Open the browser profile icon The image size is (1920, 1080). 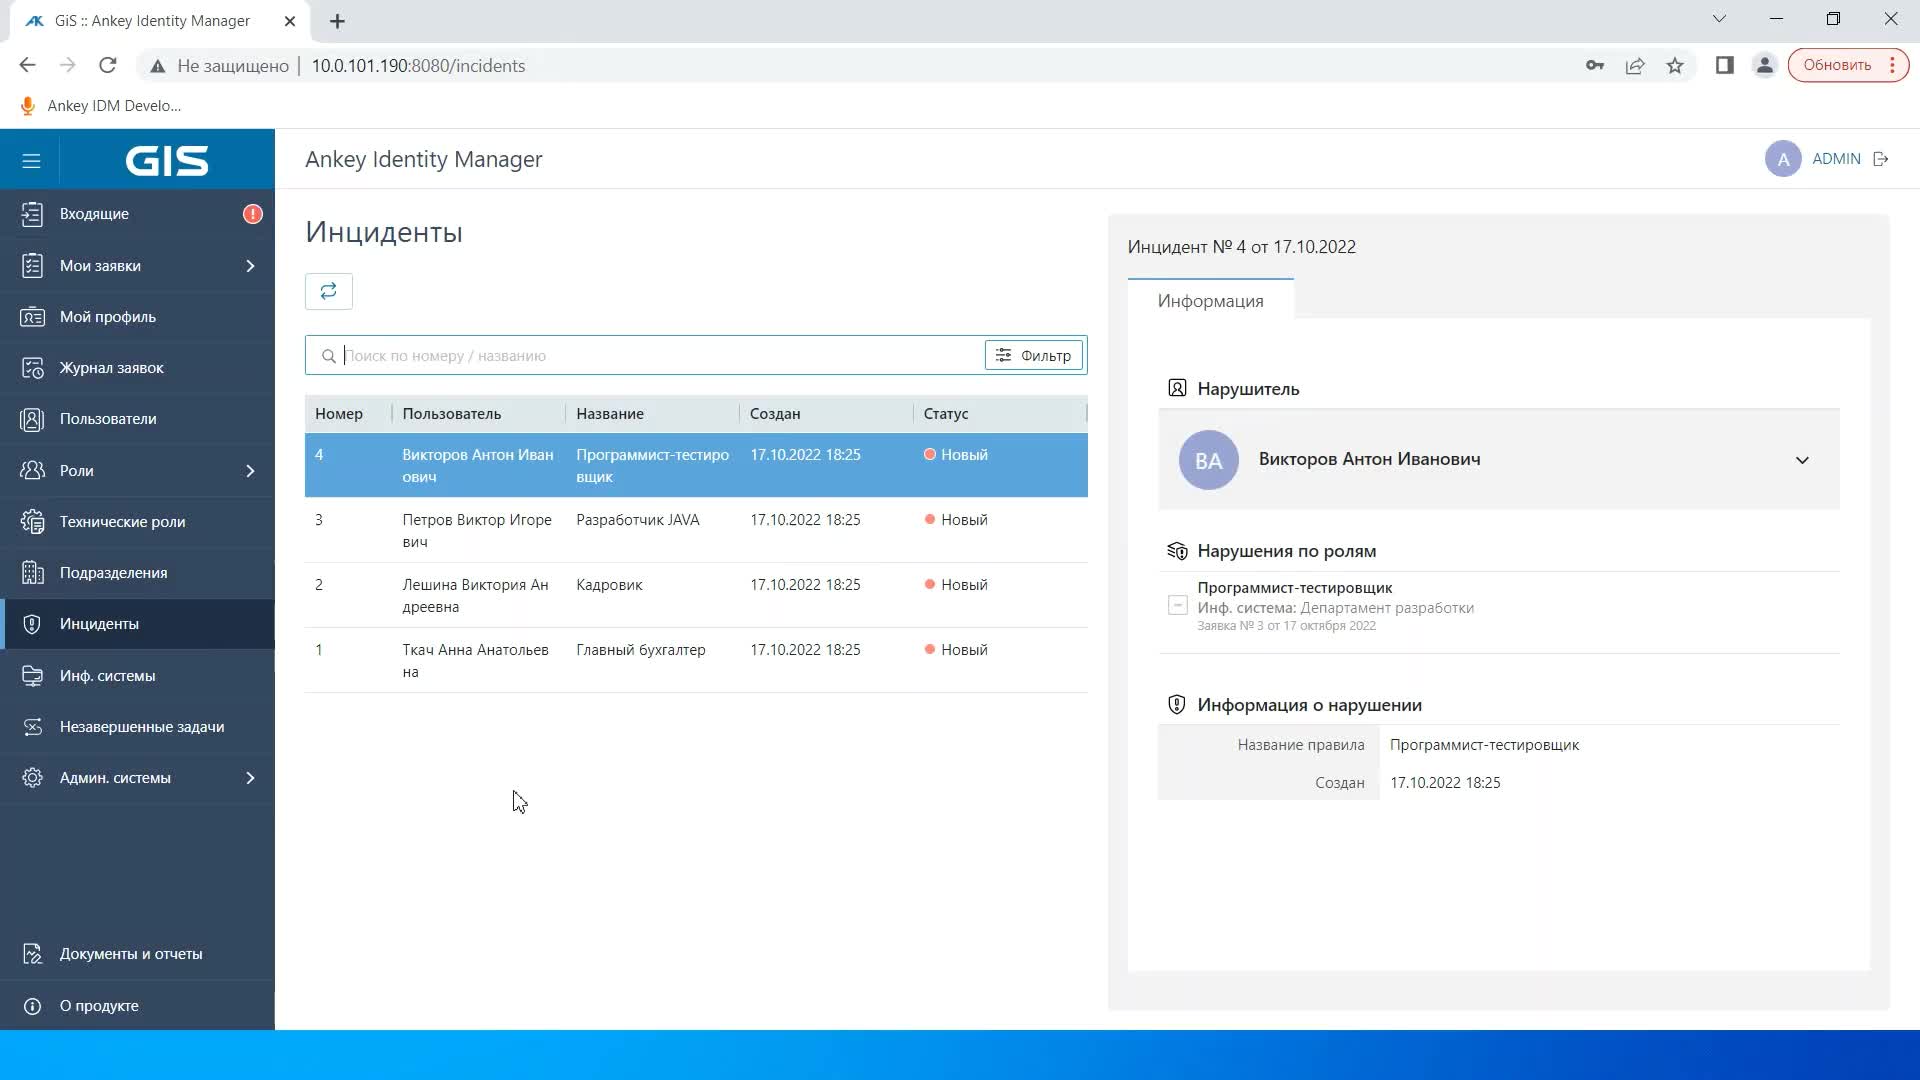point(1764,66)
